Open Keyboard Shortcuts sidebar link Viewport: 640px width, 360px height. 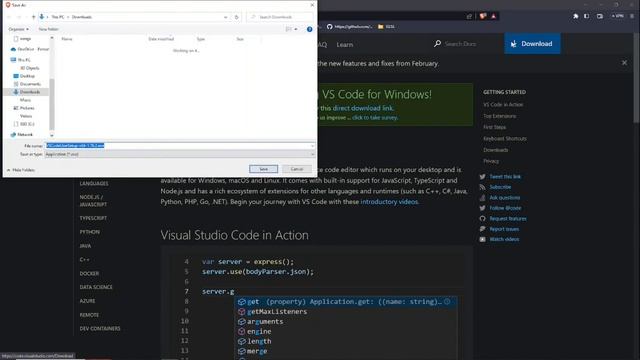(505, 139)
